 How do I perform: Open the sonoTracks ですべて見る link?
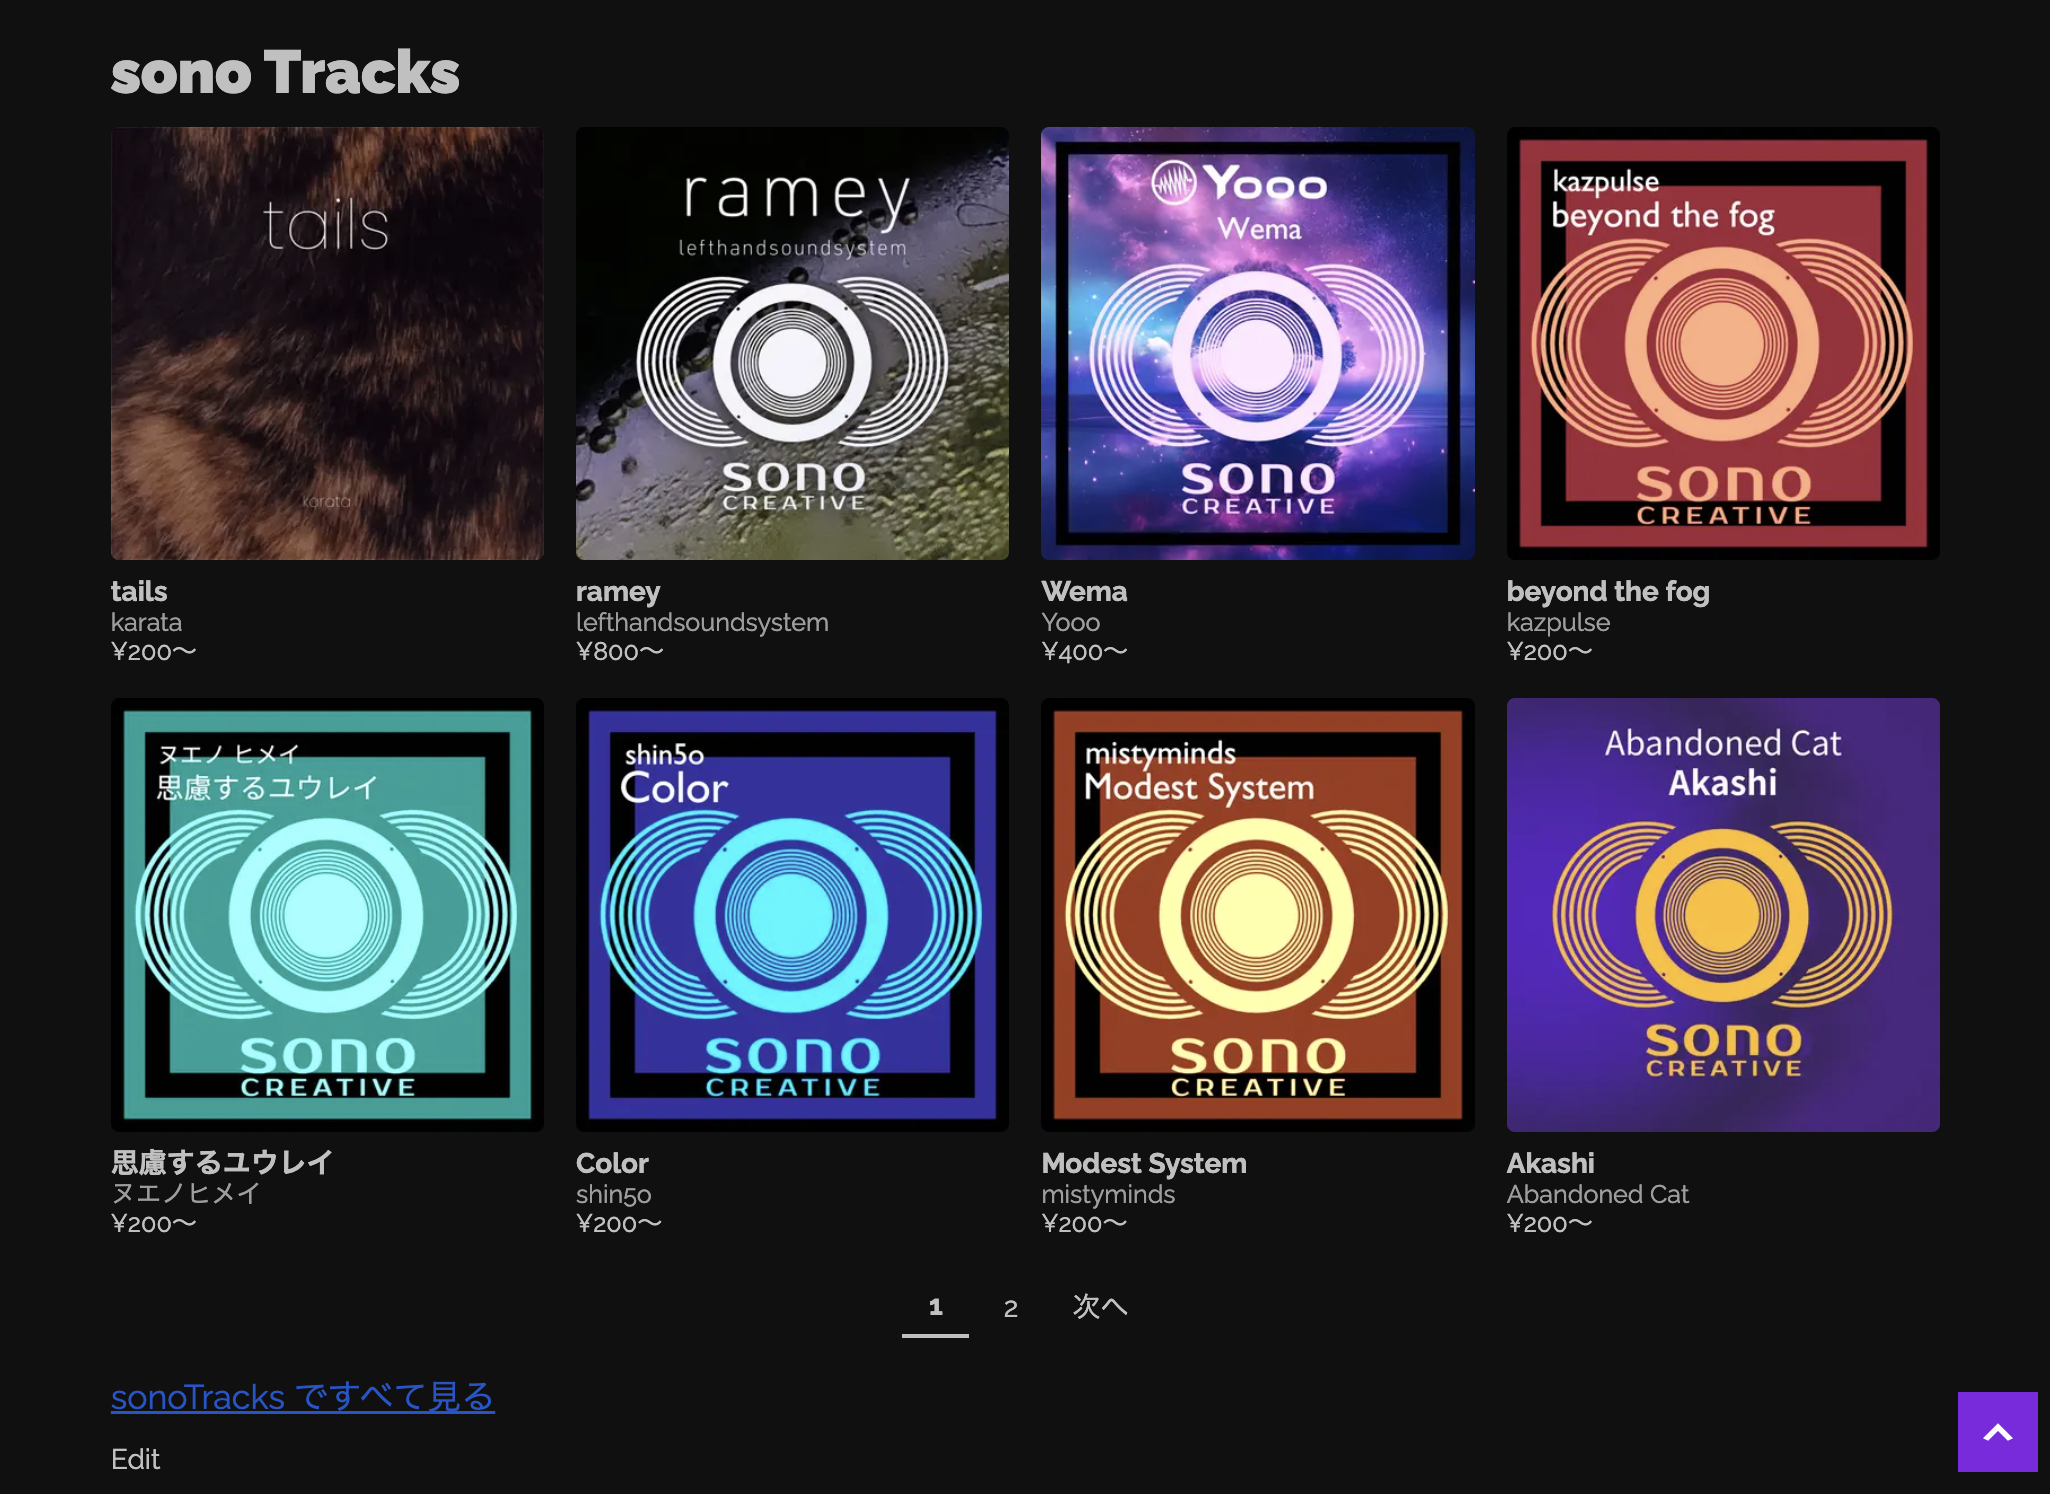click(x=302, y=1396)
